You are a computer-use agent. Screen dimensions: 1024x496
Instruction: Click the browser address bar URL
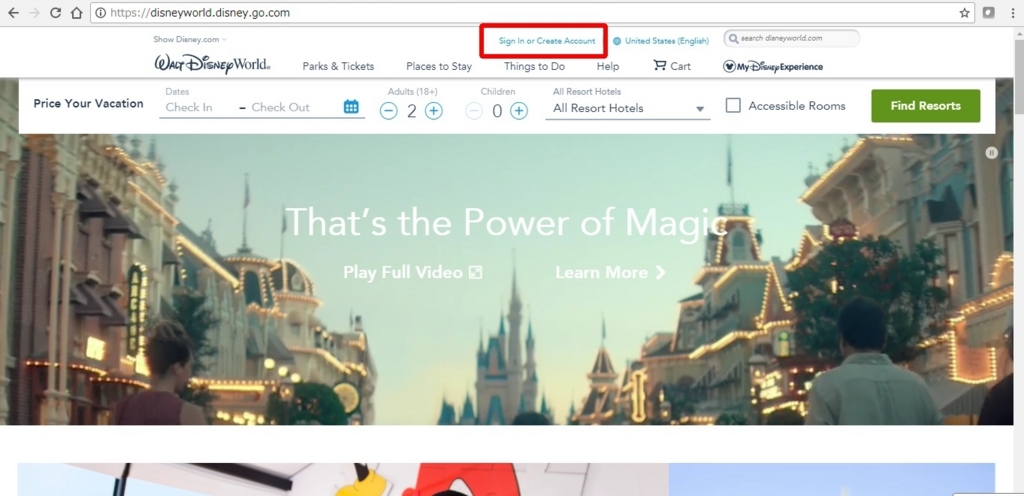(x=200, y=12)
